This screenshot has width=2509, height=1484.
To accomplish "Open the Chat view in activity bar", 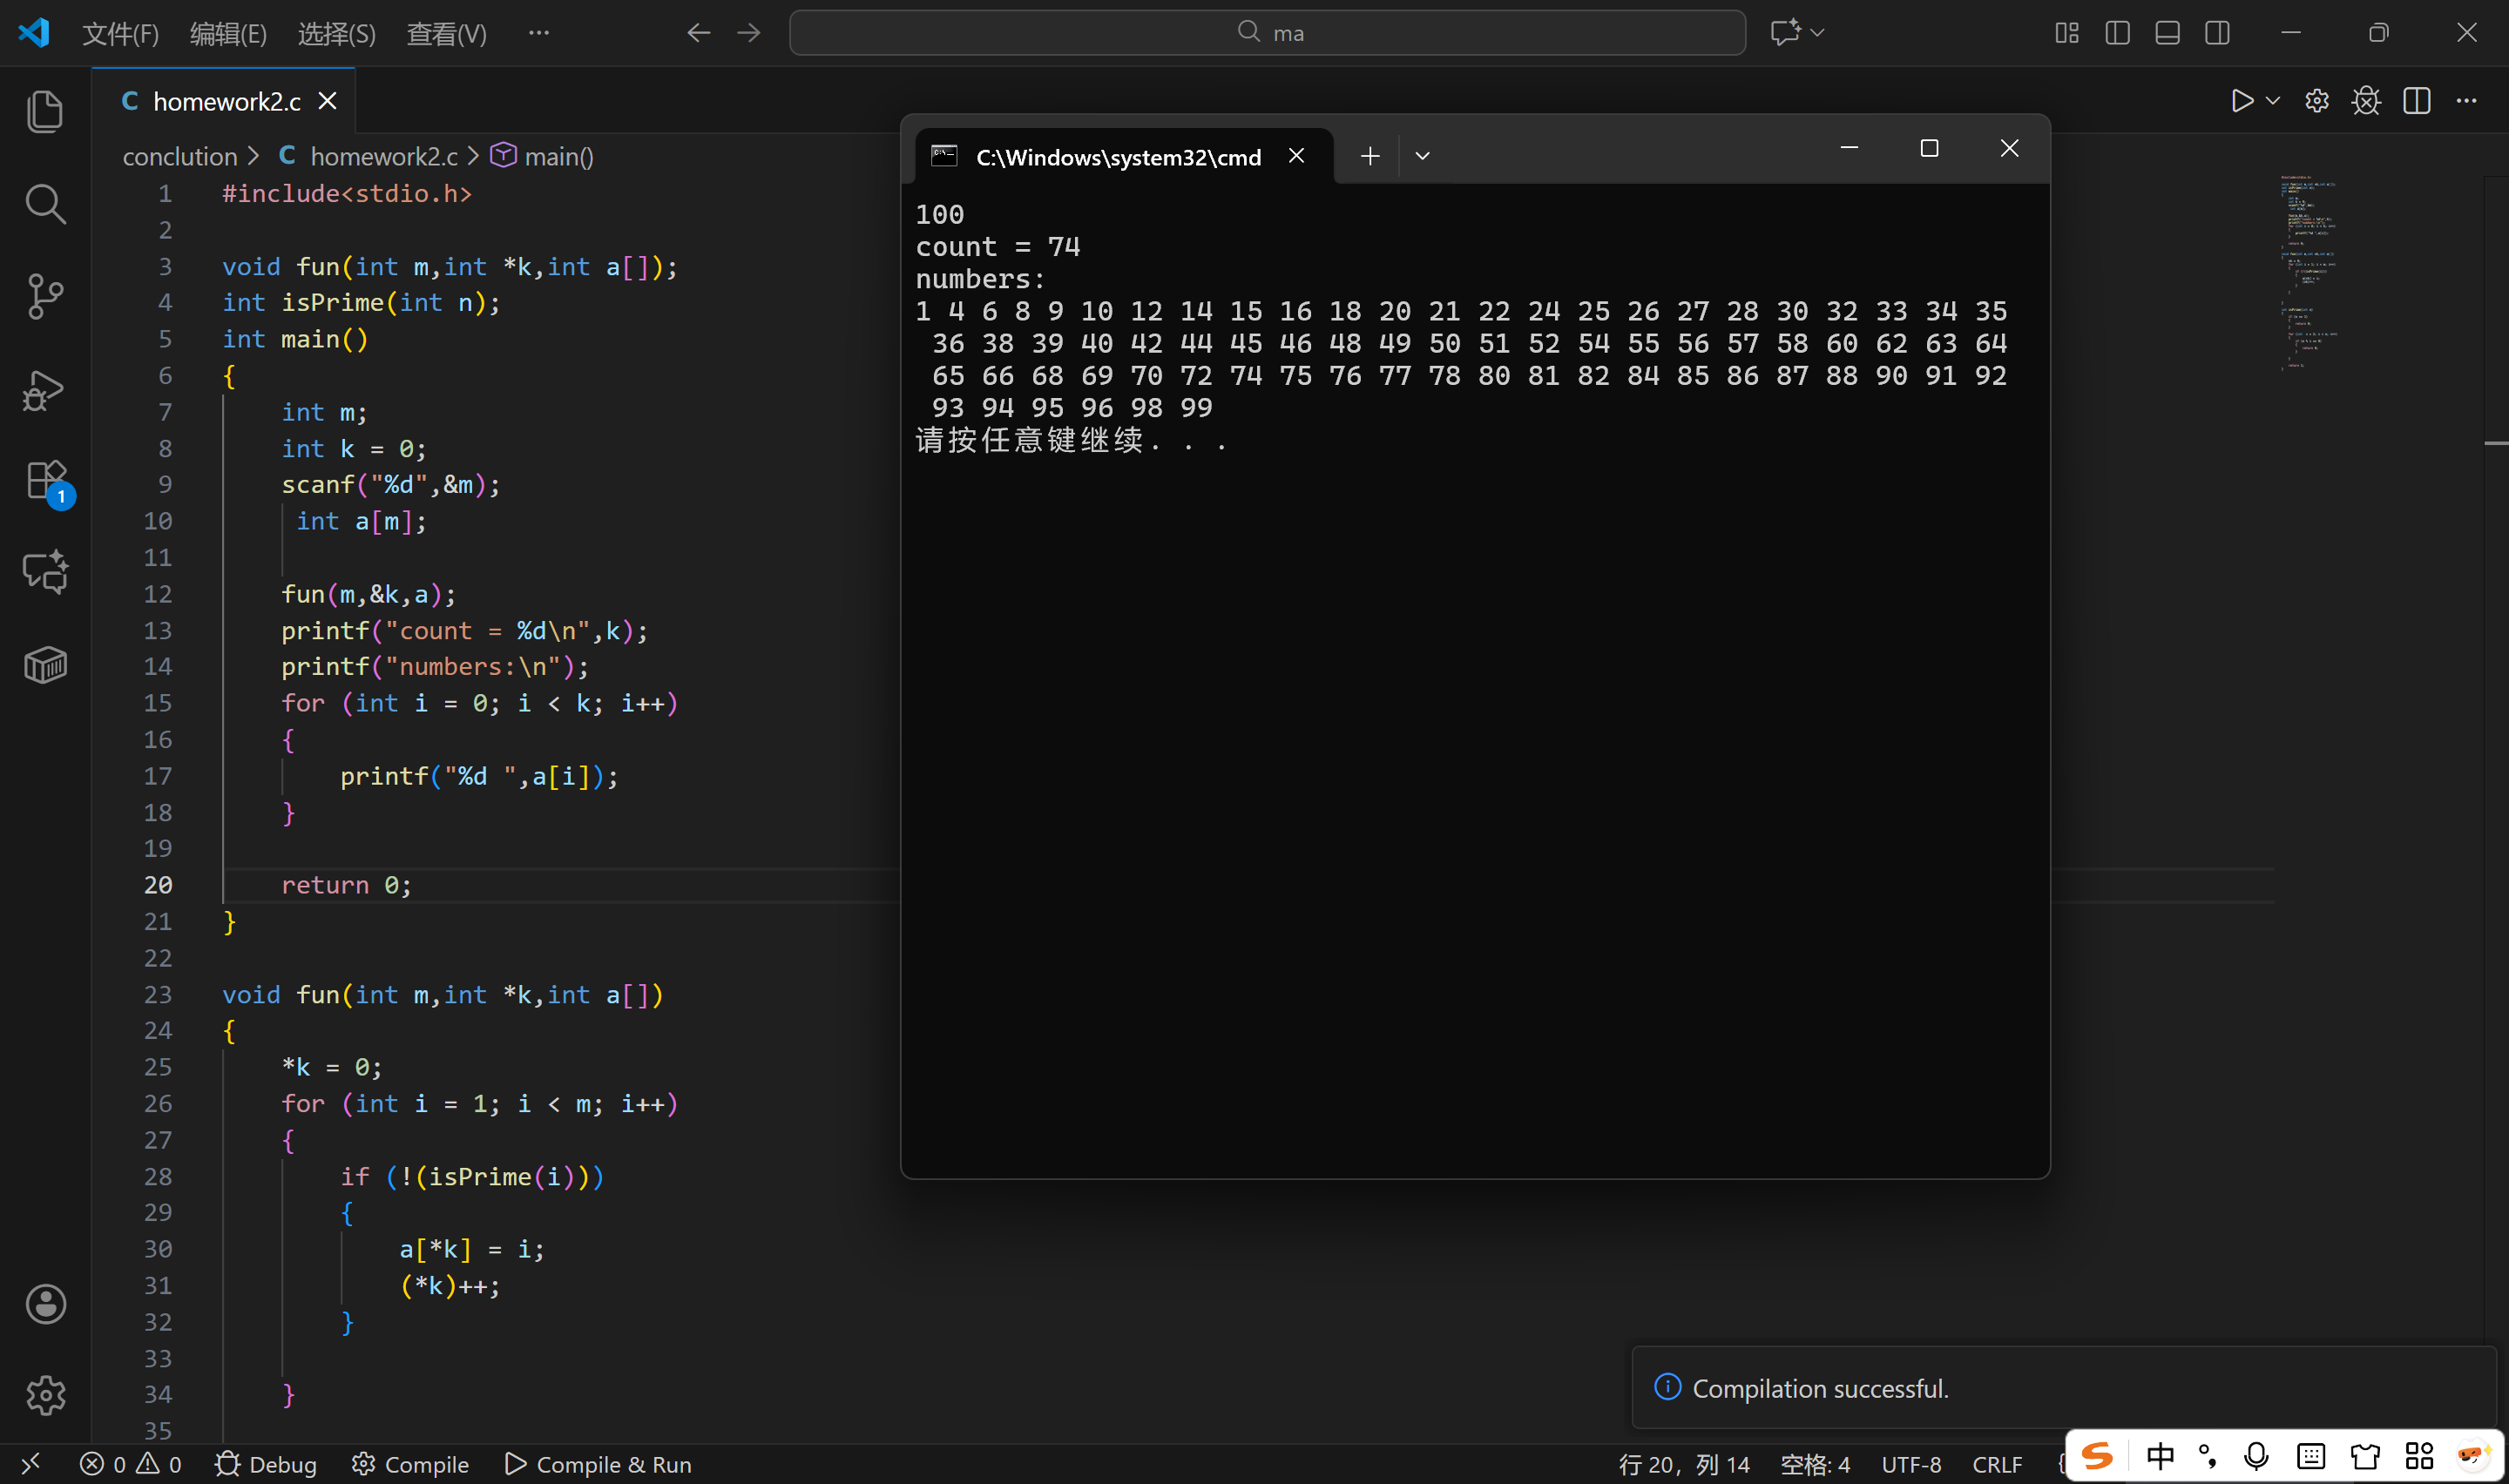I will [45, 572].
